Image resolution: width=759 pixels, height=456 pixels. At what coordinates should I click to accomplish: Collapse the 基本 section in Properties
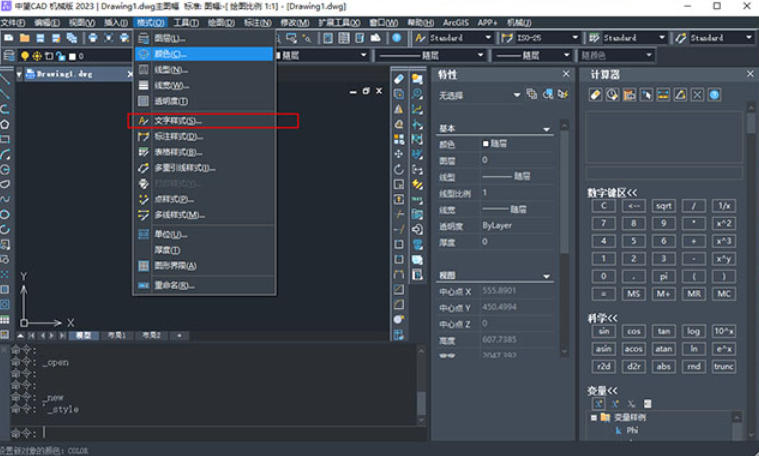click(546, 129)
